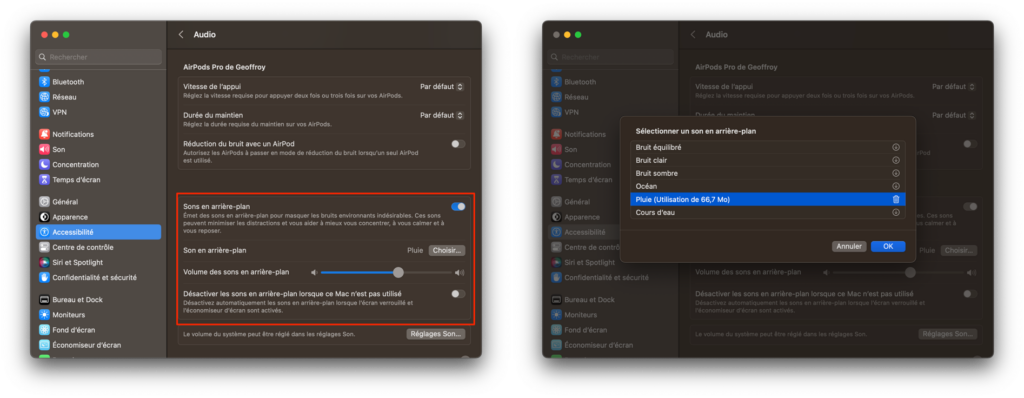The width and height of the screenshot is (1024, 398).
Task: Go back using the chevron beside Audio, left window
Action: 181,35
